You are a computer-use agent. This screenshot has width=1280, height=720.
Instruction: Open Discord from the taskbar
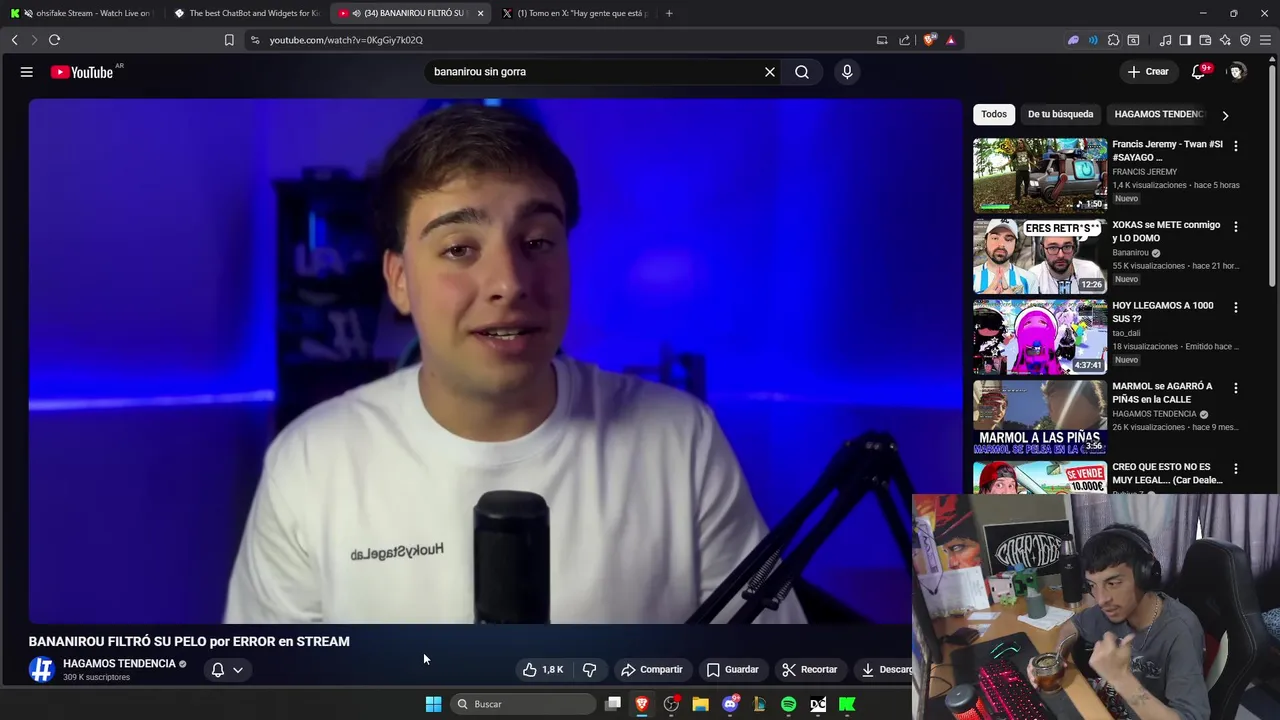(730, 704)
